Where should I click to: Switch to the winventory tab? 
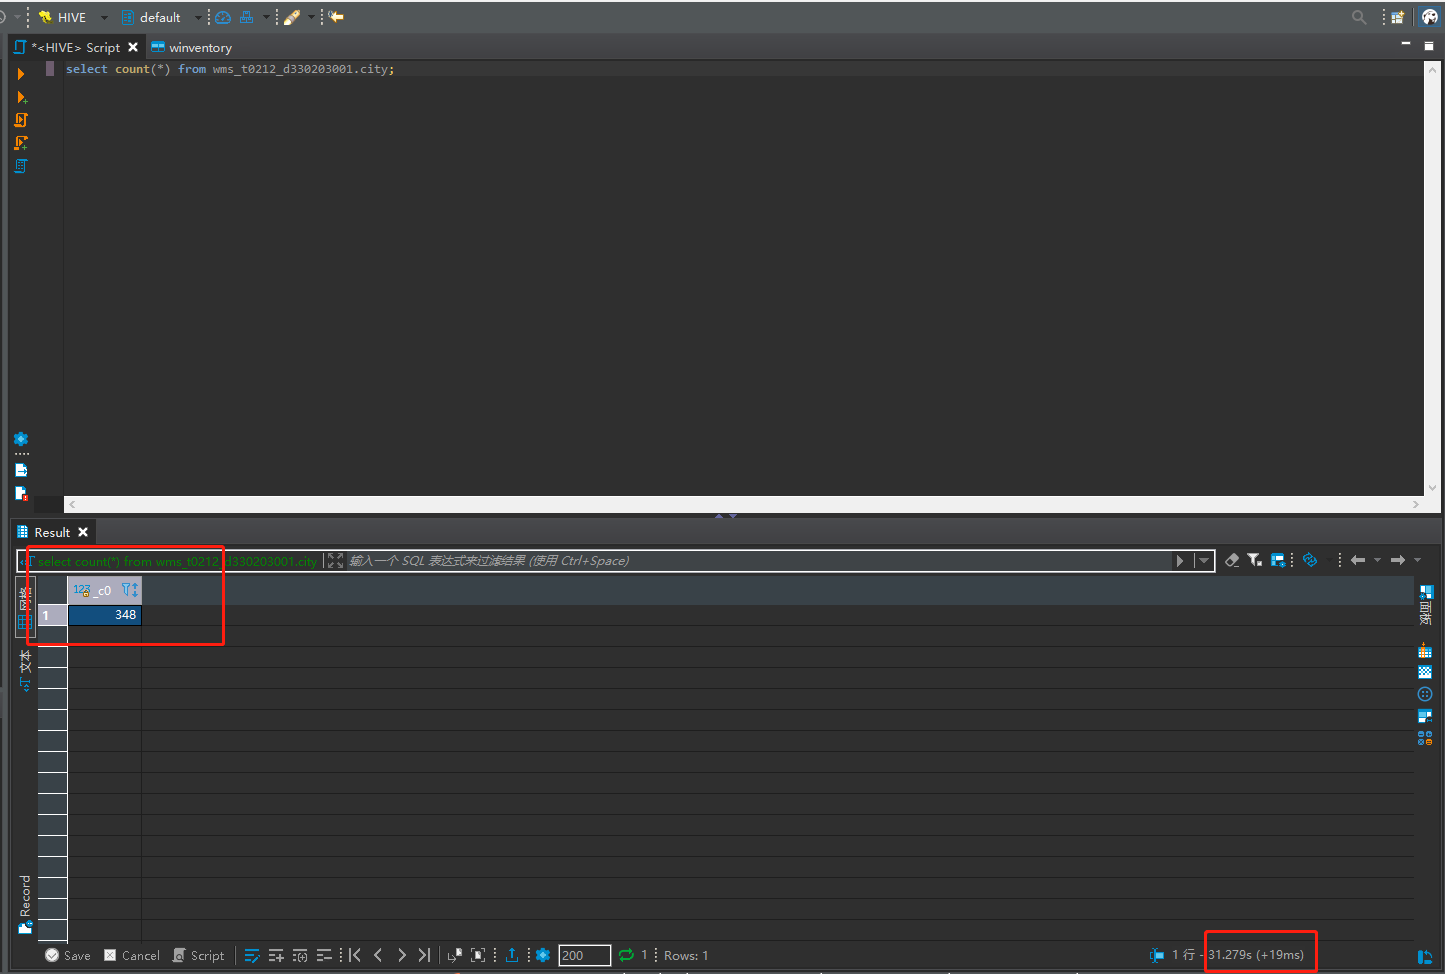pyautogui.click(x=192, y=47)
